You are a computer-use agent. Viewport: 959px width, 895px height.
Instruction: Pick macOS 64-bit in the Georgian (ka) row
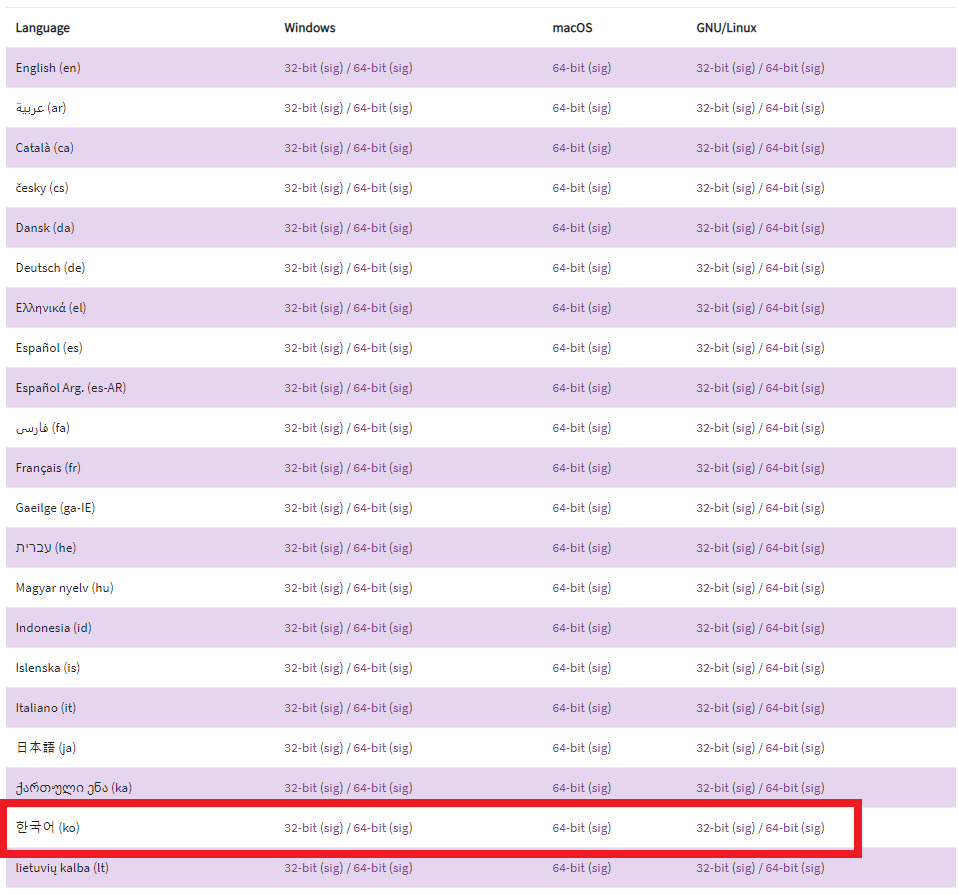coord(568,787)
